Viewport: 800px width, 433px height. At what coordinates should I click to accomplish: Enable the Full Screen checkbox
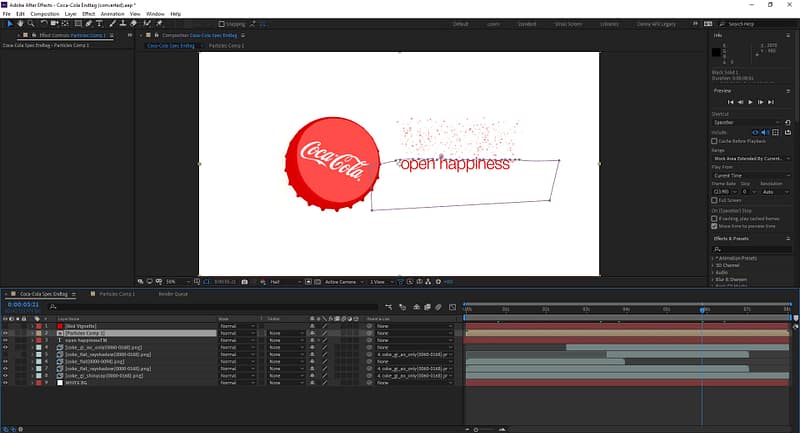(714, 200)
